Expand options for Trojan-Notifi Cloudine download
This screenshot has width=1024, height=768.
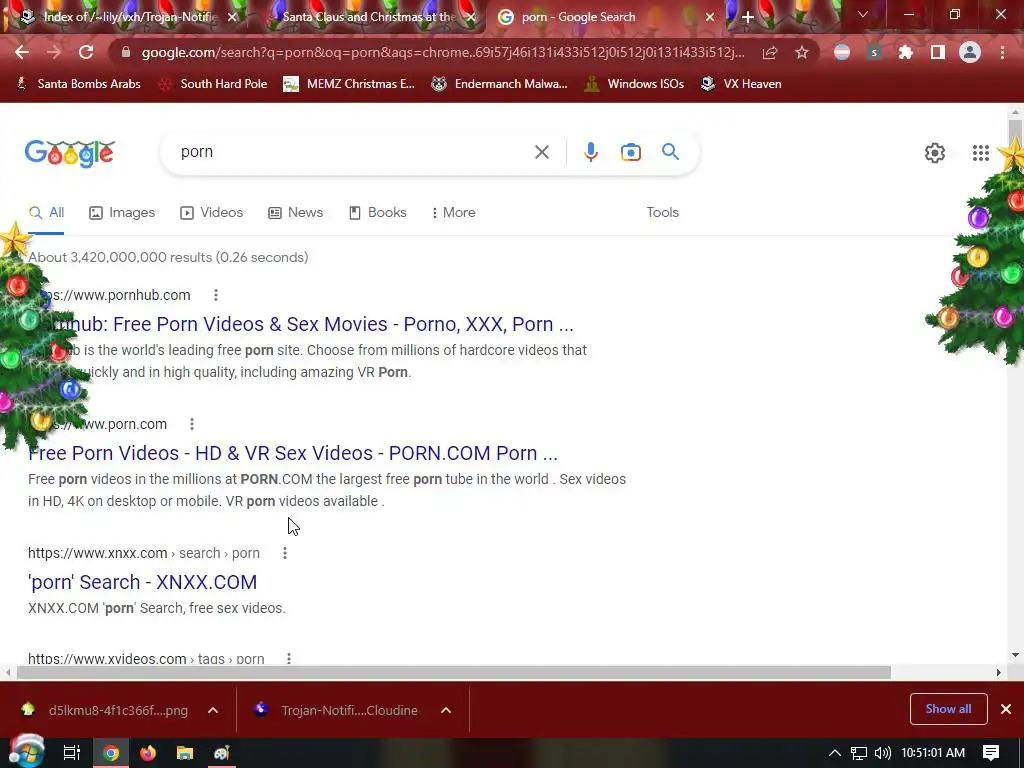click(x=446, y=710)
